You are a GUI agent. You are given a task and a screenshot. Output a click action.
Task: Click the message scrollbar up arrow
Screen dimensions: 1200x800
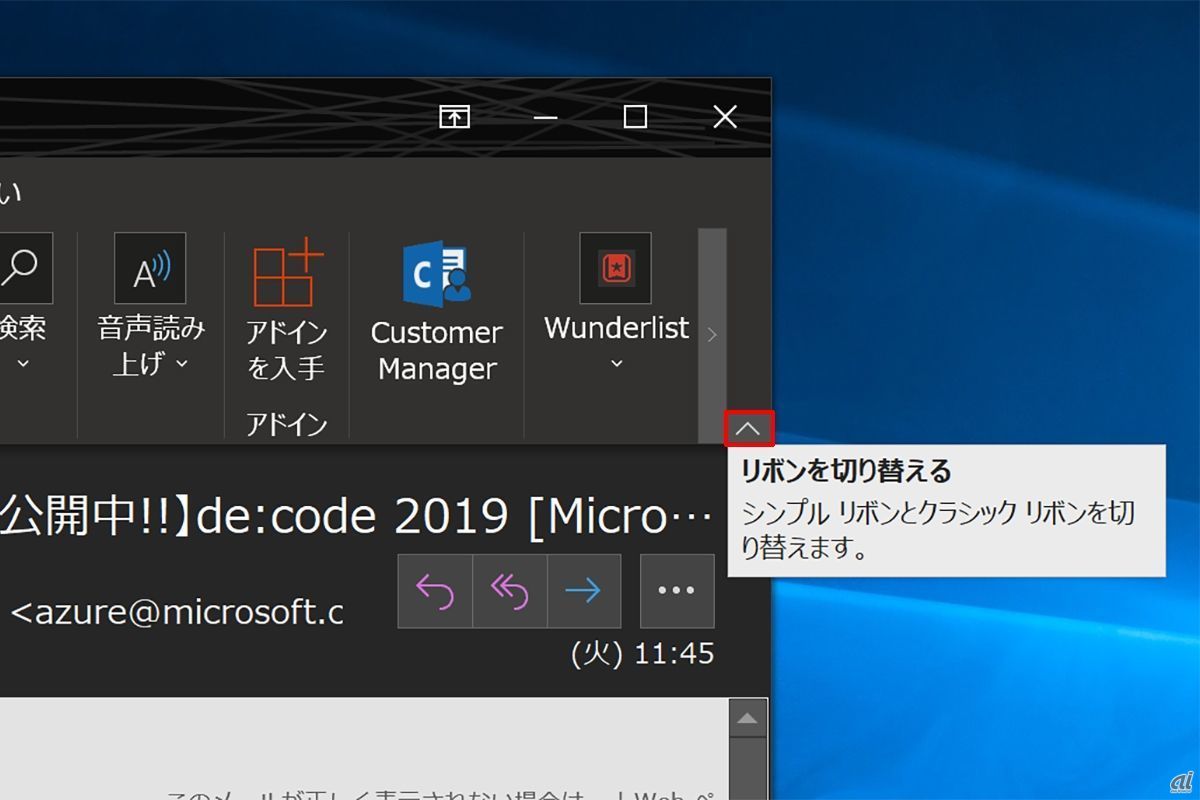[747, 718]
